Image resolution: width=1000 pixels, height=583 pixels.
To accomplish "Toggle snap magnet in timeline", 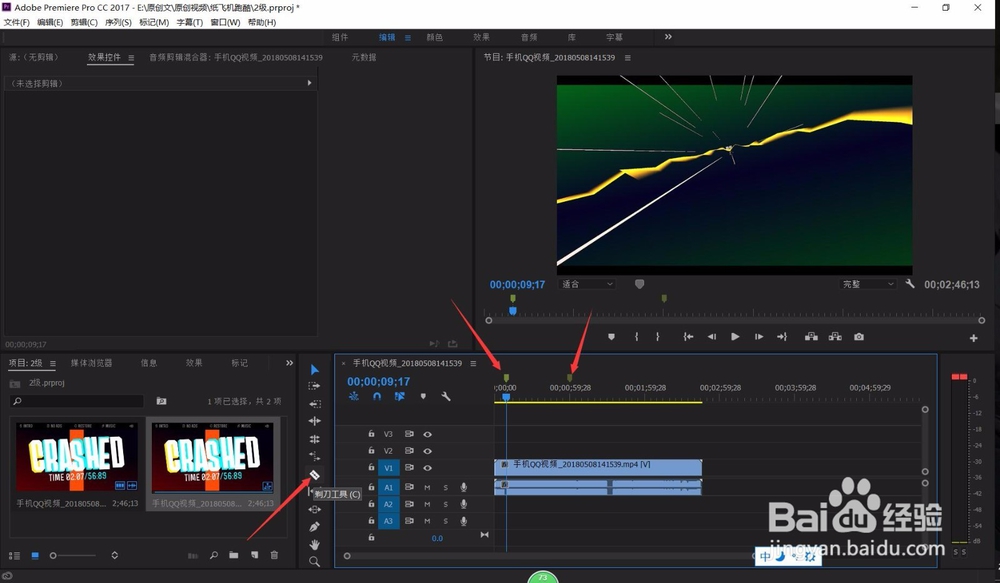I will click(x=377, y=397).
